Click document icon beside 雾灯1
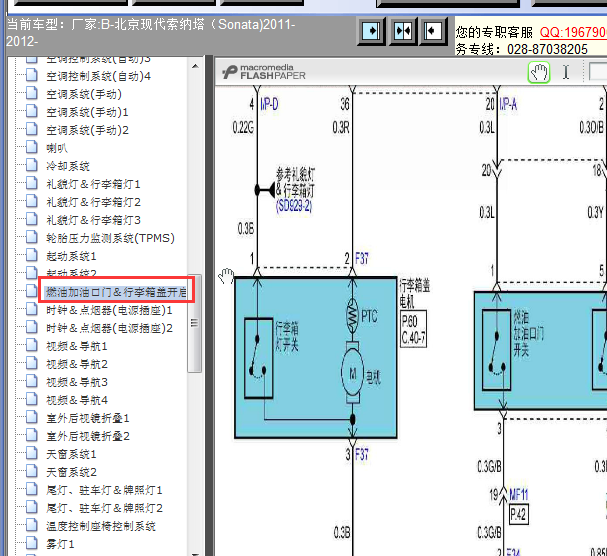 (x=31, y=542)
